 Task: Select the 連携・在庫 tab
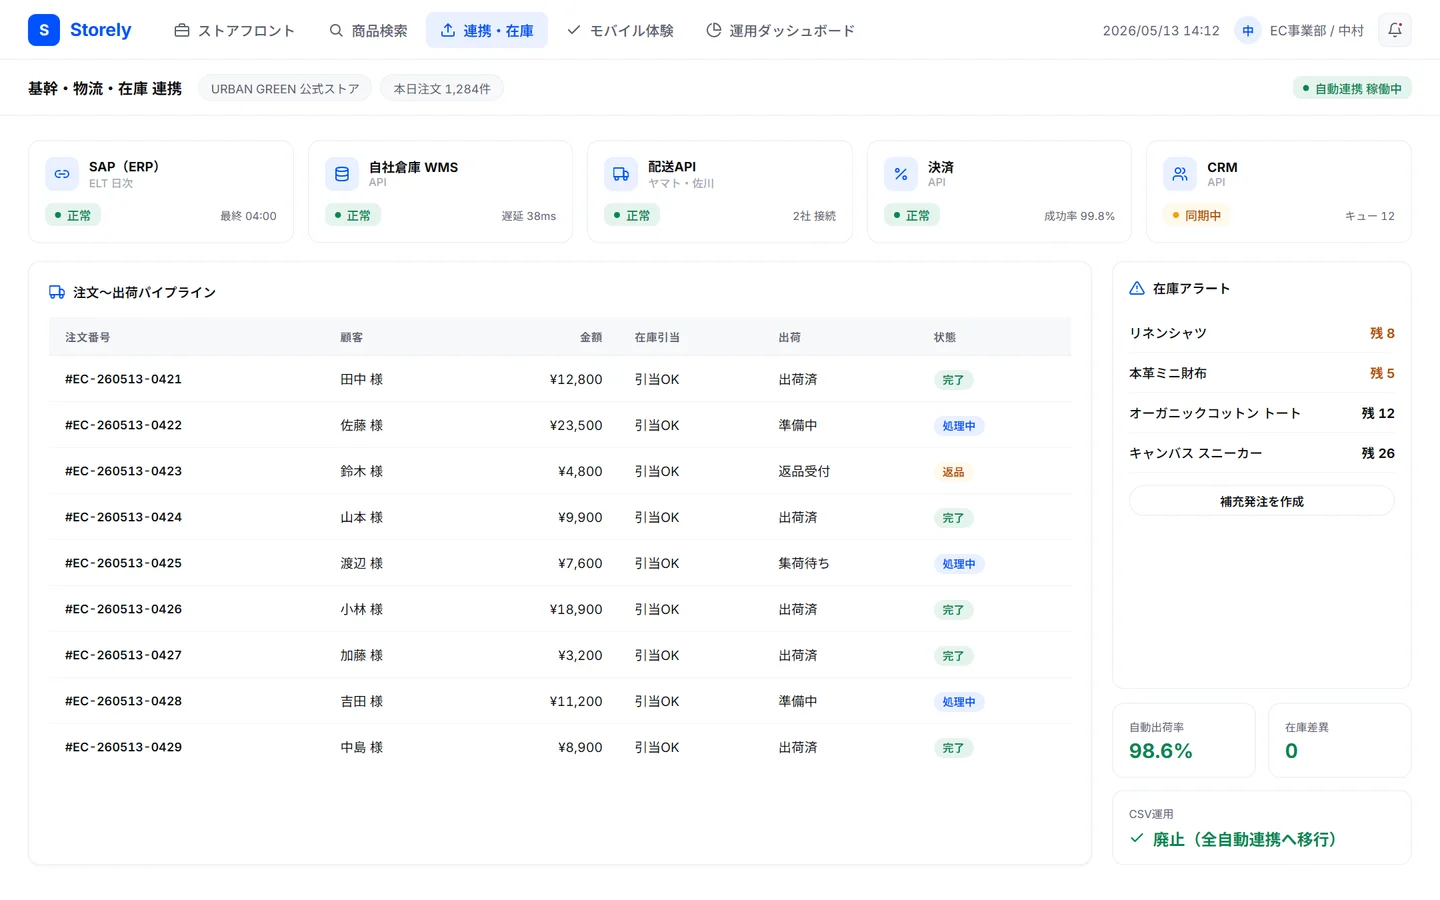[x=487, y=30]
